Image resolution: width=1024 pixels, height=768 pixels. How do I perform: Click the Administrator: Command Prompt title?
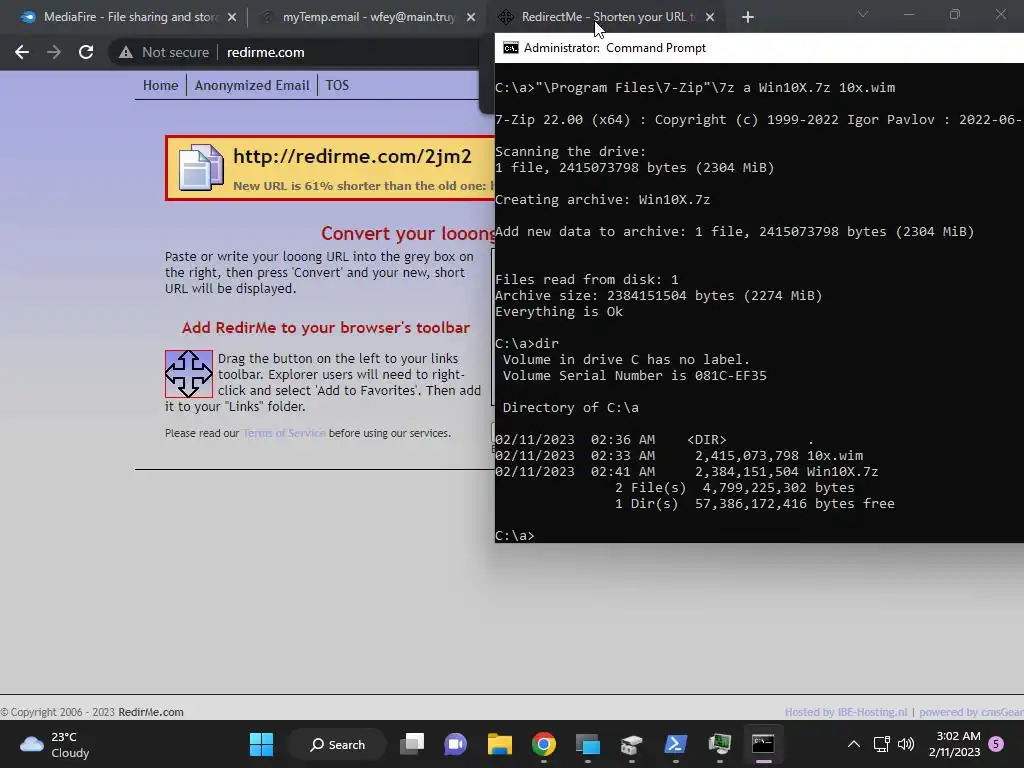click(x=615, y=48)
